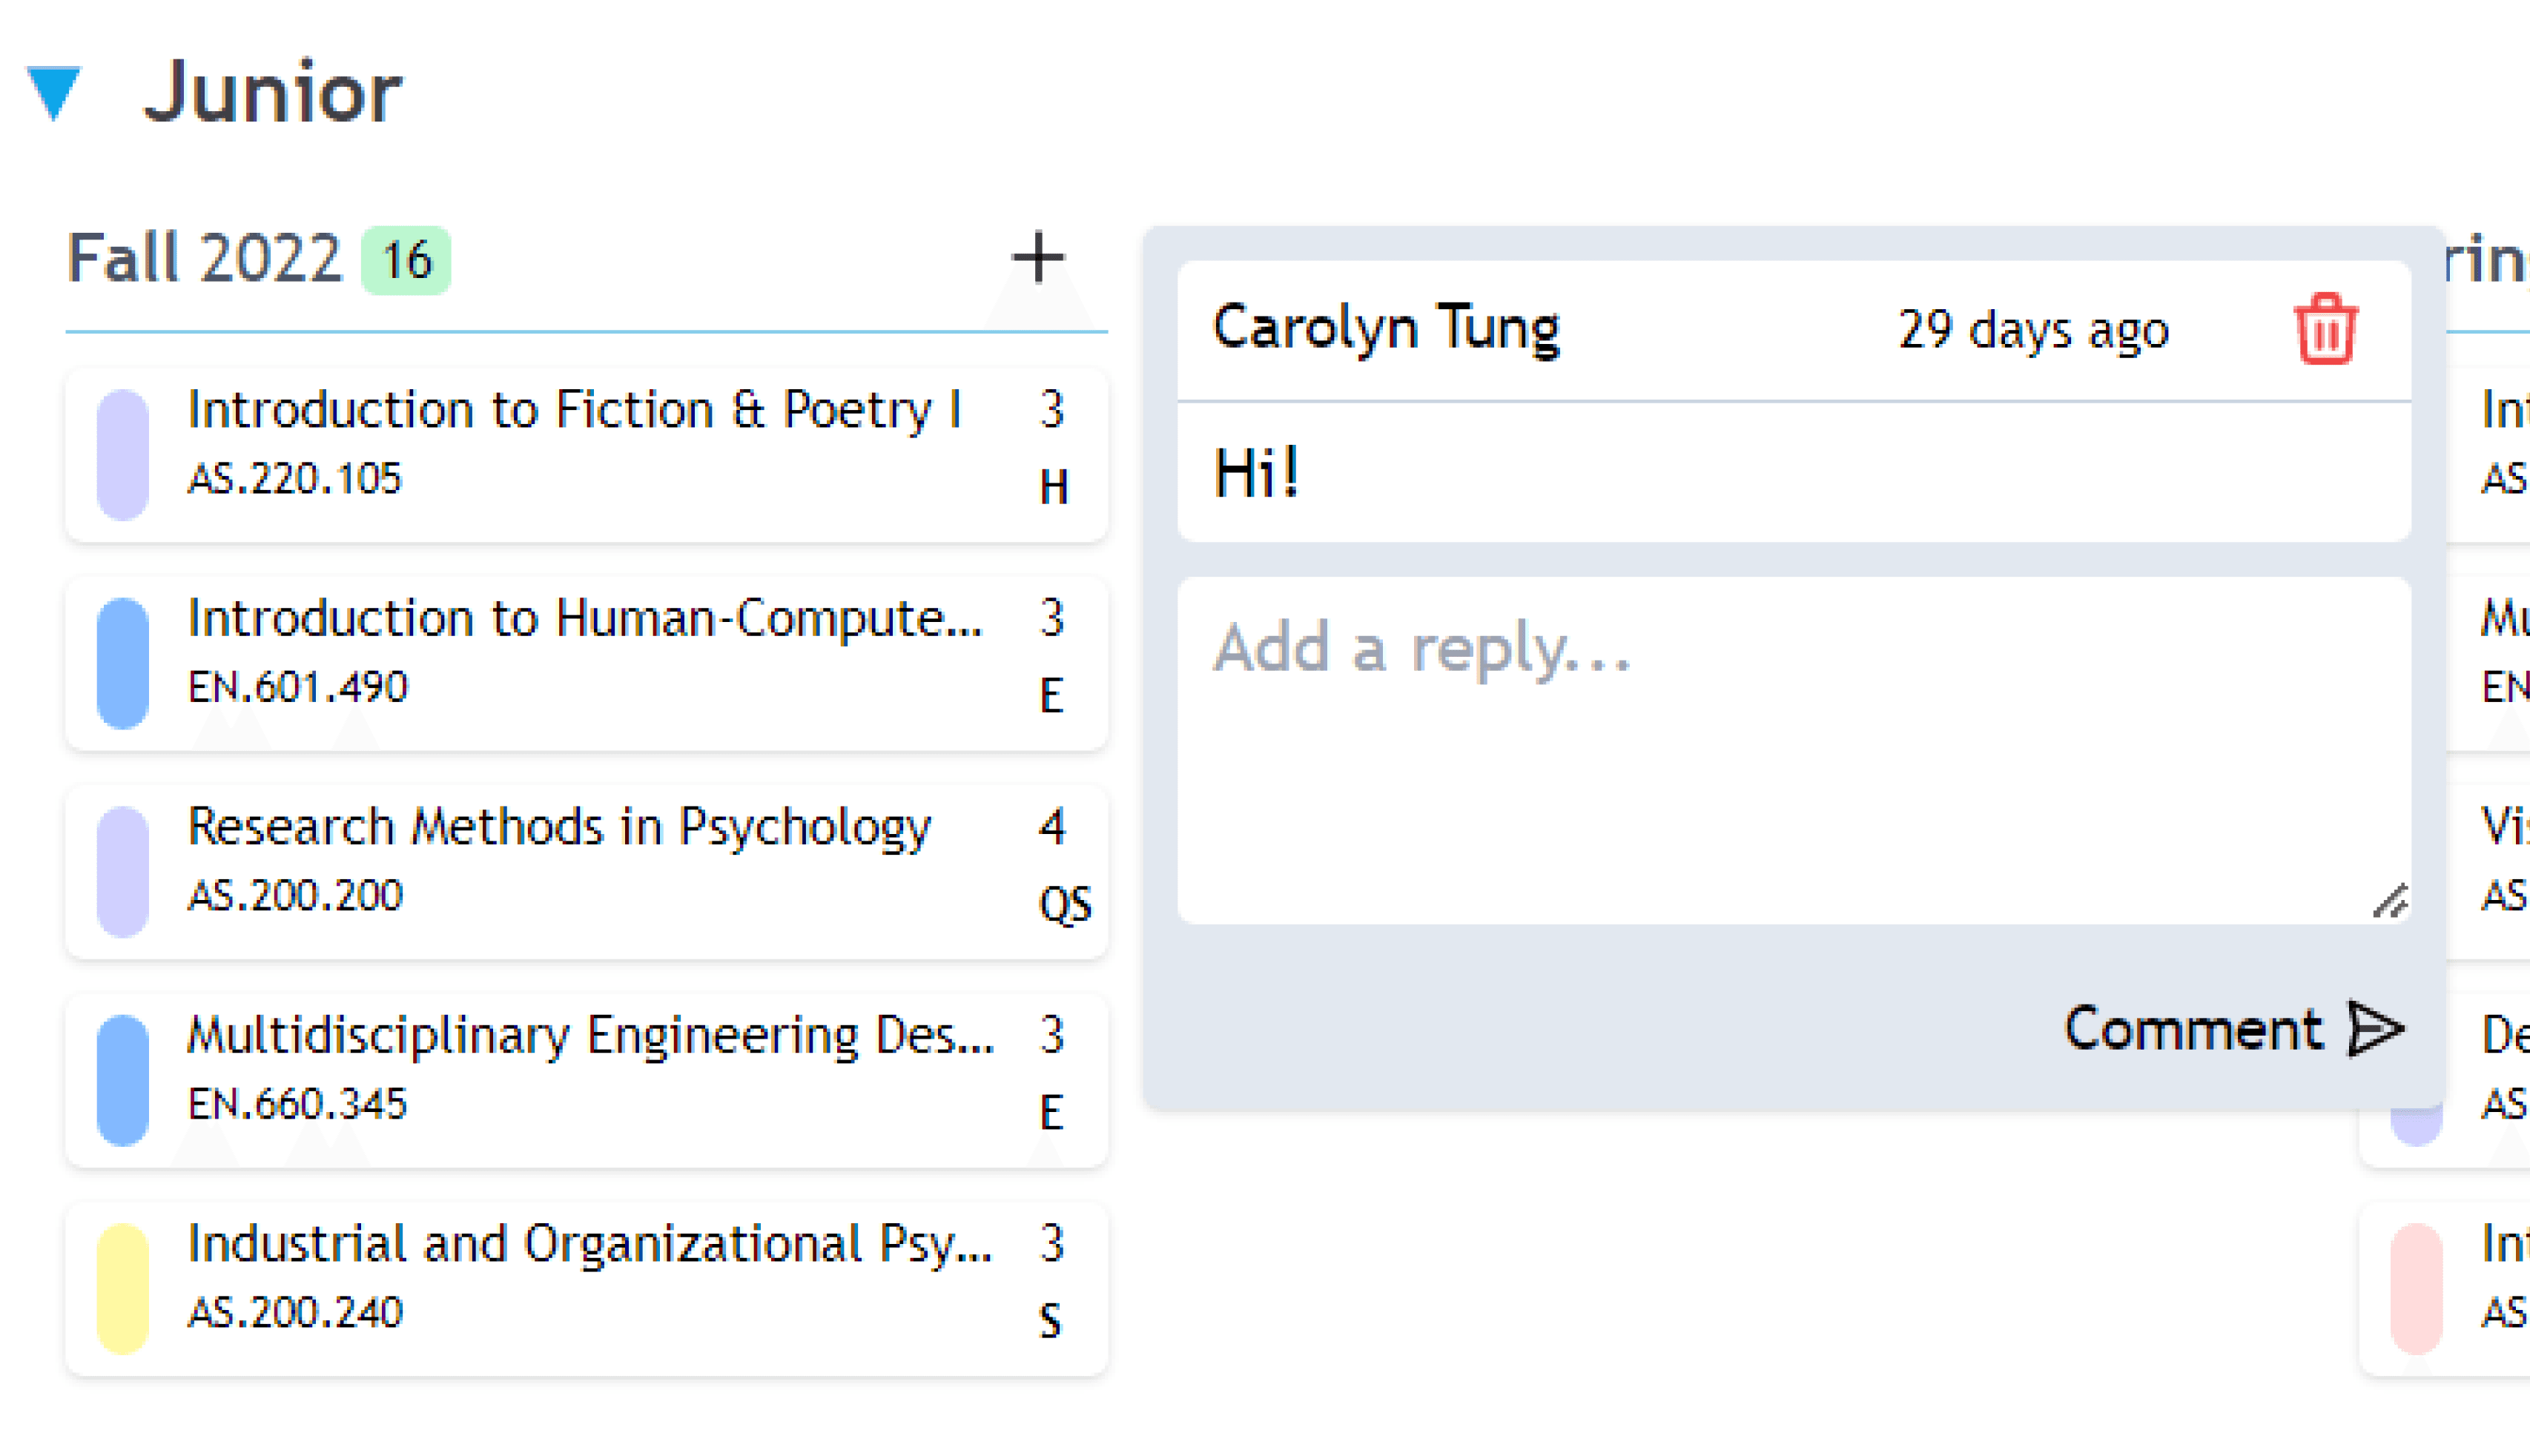Click lavender color tag on Fiction & Poetry
The image size is (2530, 1456).
(123, 455)
